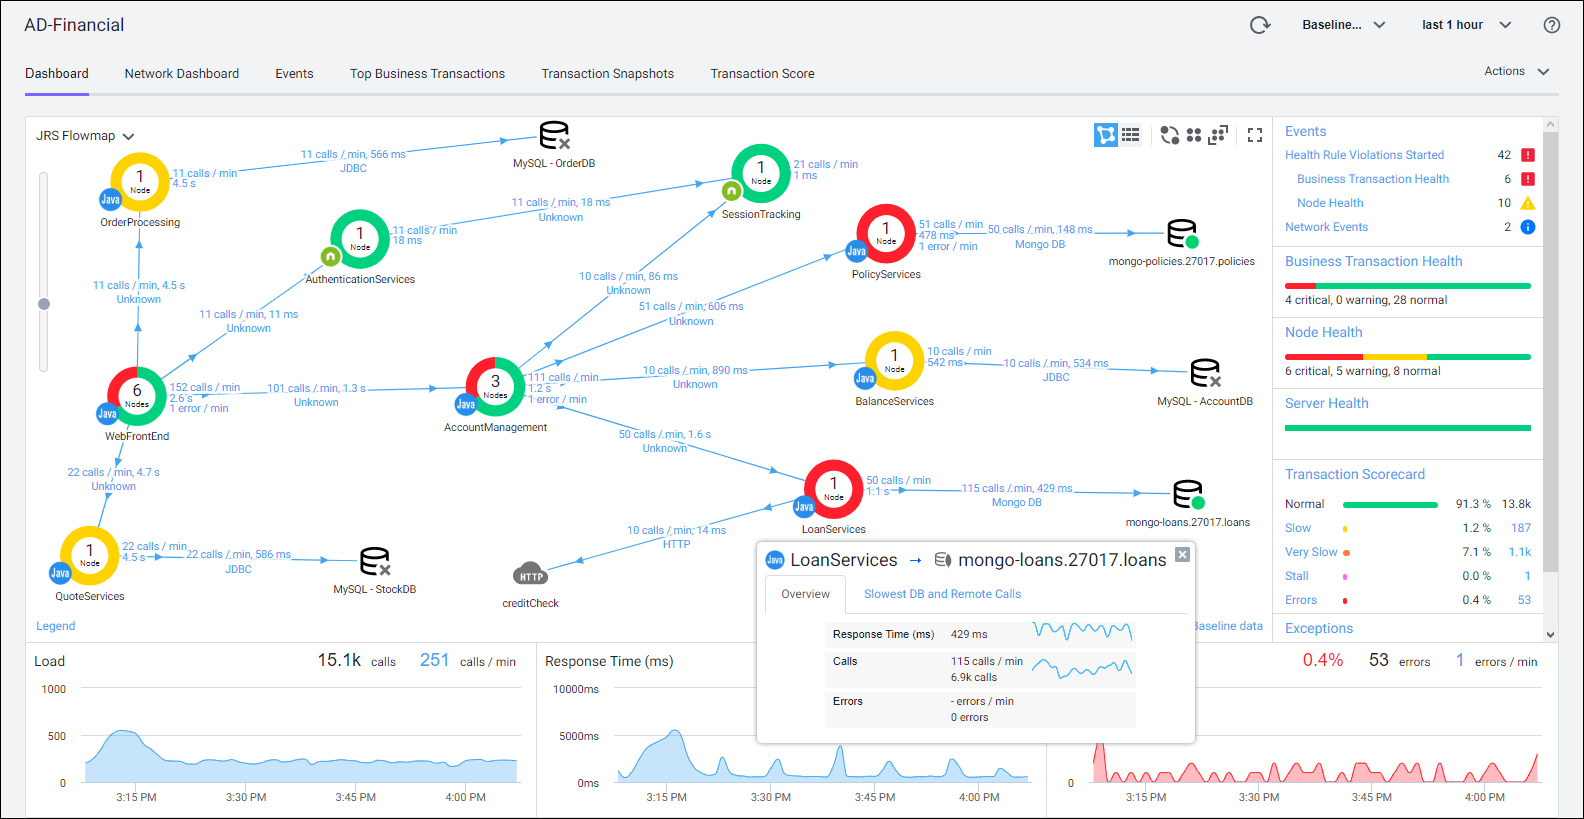
Task: Expand the flowmap to fullscreen
Action: tap(1255, 135)
